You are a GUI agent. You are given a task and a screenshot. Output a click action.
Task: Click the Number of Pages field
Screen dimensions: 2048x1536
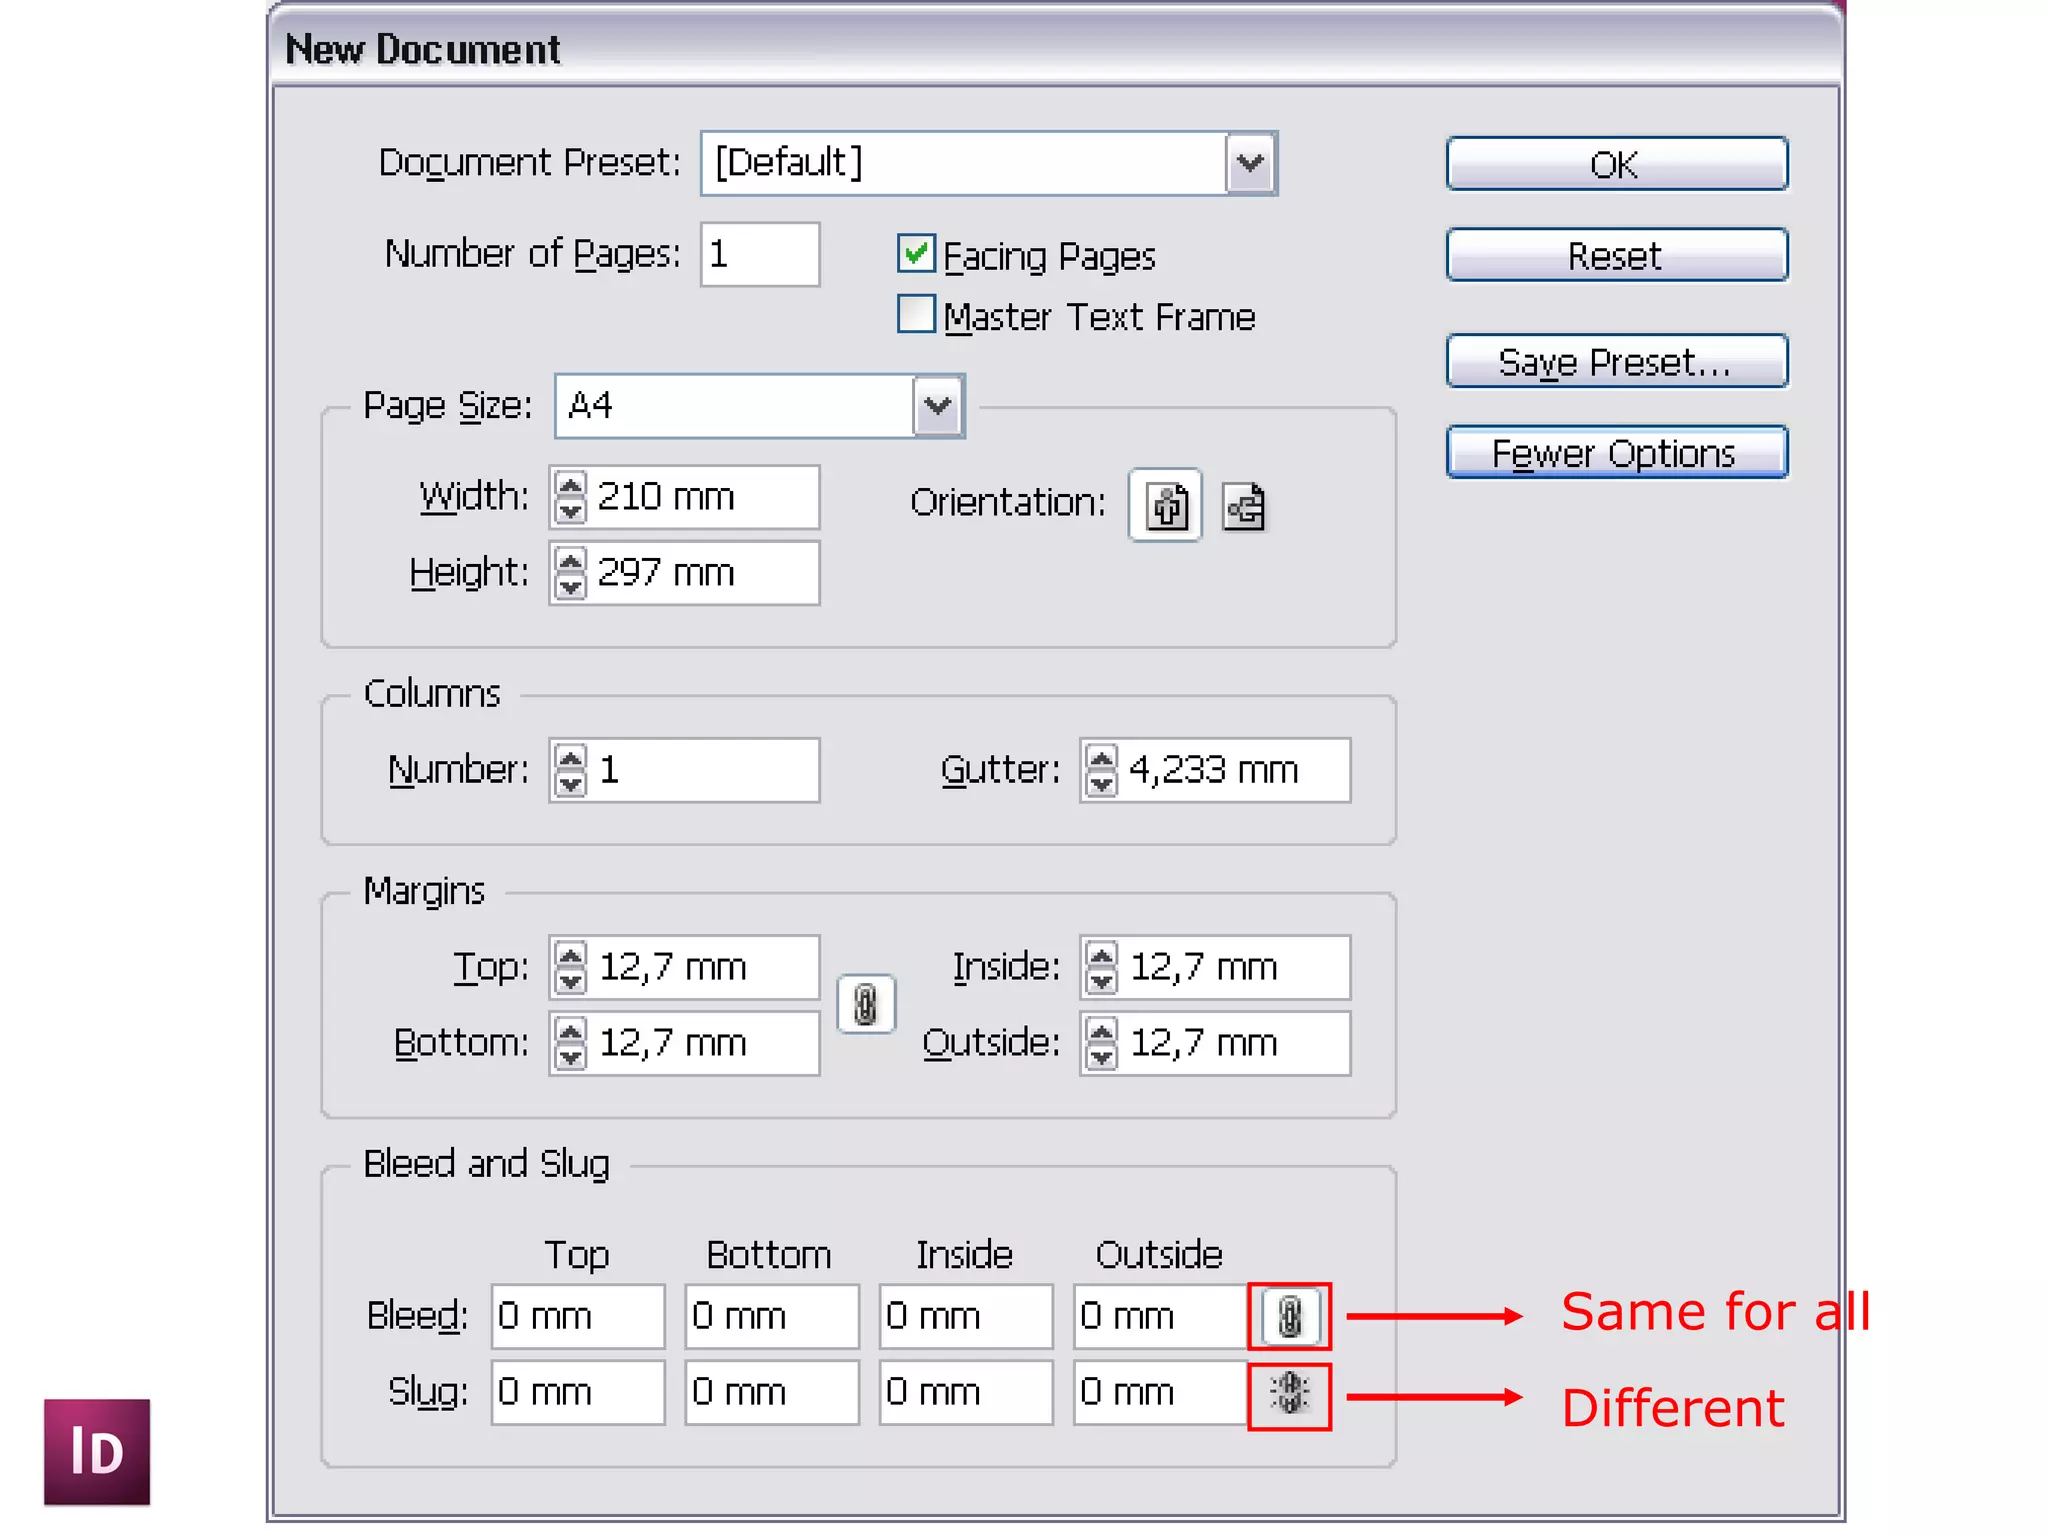[760, 254]
